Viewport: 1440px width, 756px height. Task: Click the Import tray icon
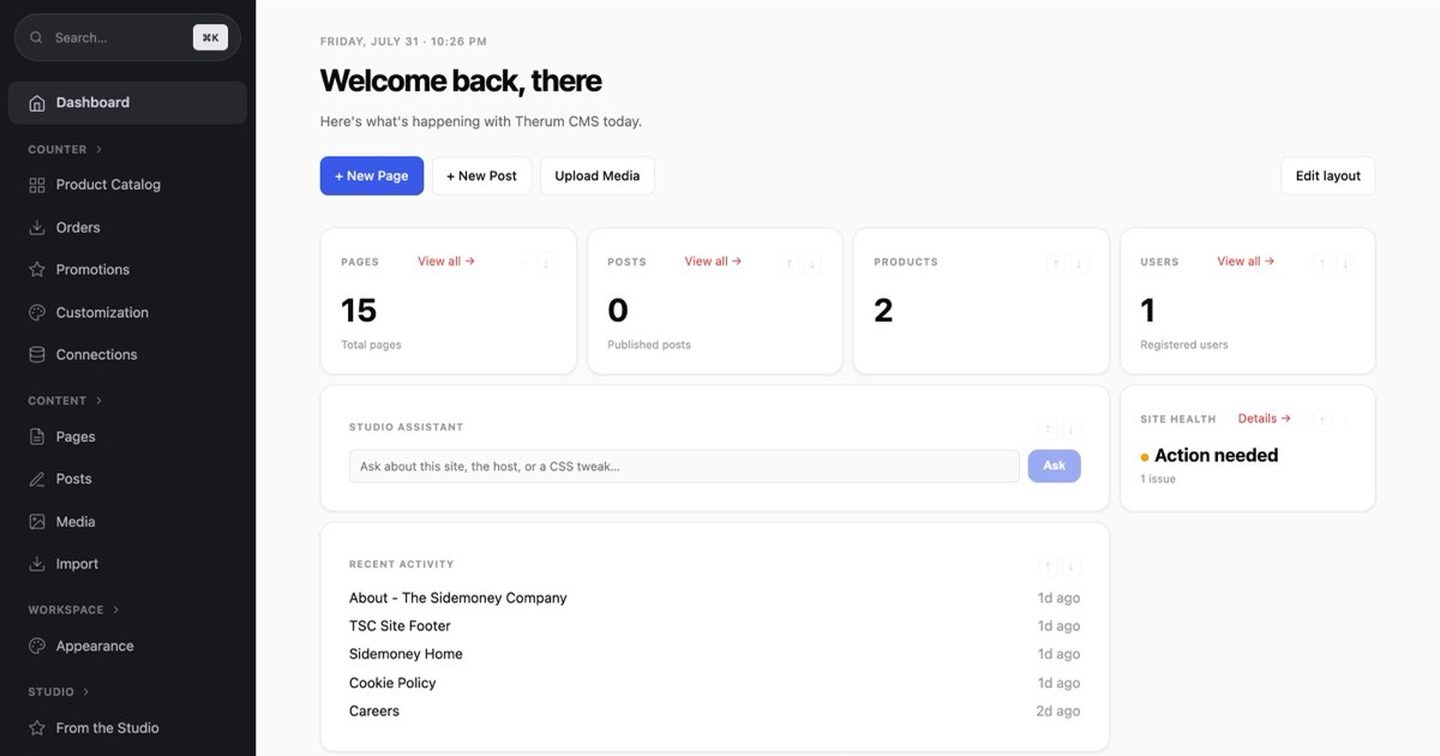(x=37, y=564)
